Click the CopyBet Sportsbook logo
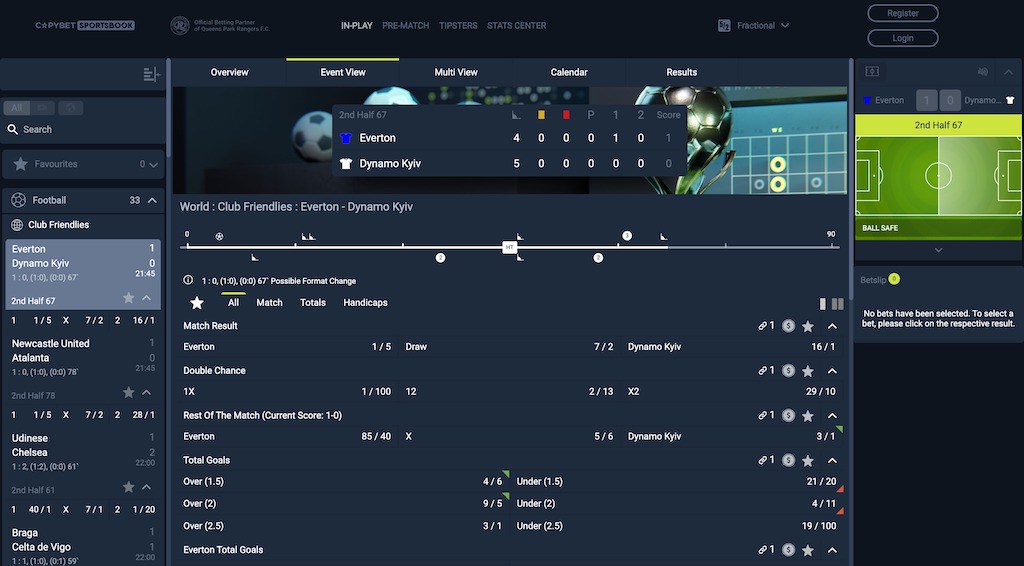This screenshot has width=1024, height=566. point(85,25)
